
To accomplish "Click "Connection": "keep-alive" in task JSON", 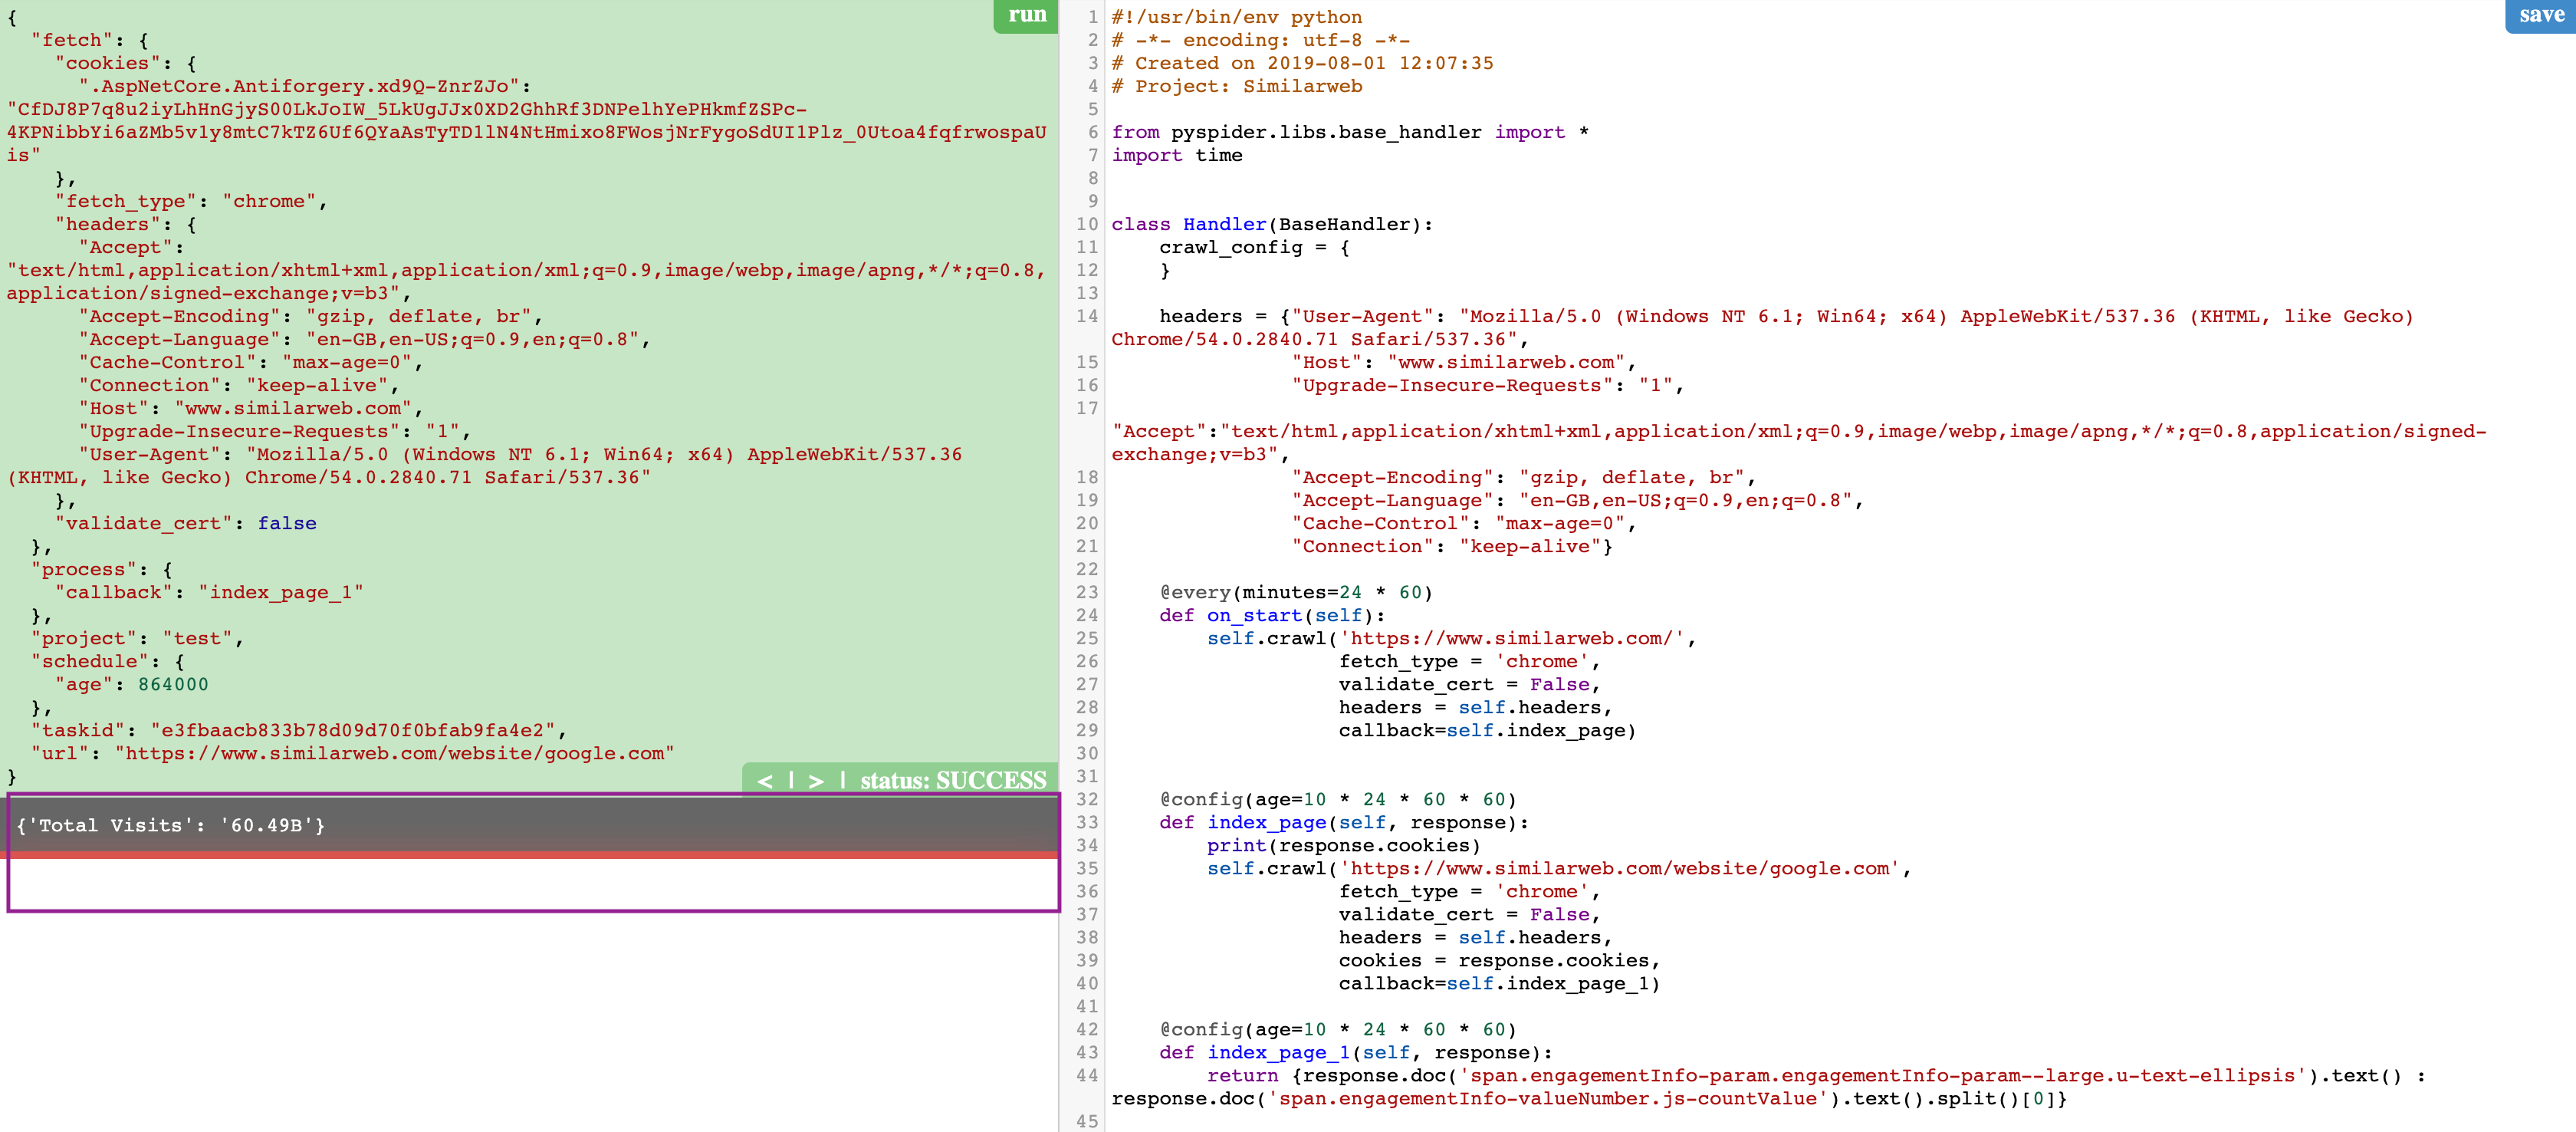I will click(x=239, y=385).
